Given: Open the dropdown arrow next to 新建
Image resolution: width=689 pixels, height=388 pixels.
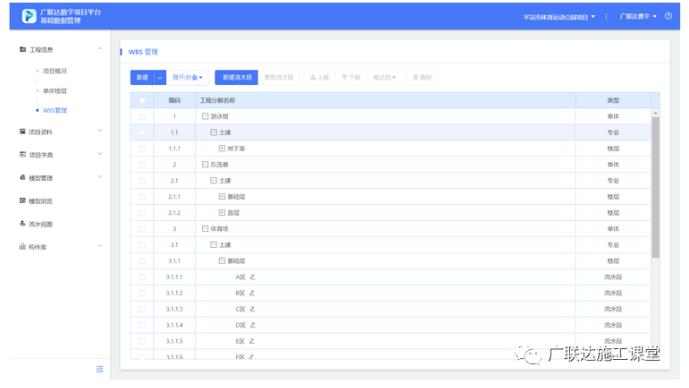Looking at the screenshot, I should pos(160,77).
